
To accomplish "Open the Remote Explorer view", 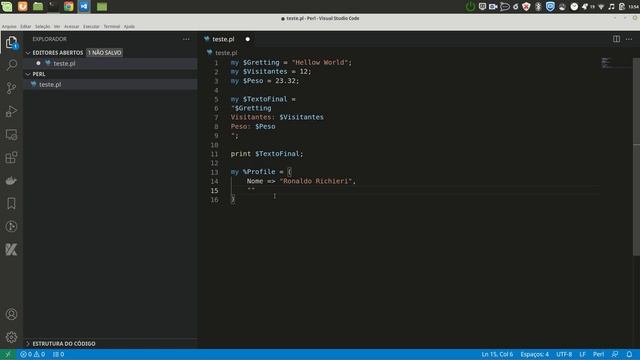I will click(x=11, y=134).
